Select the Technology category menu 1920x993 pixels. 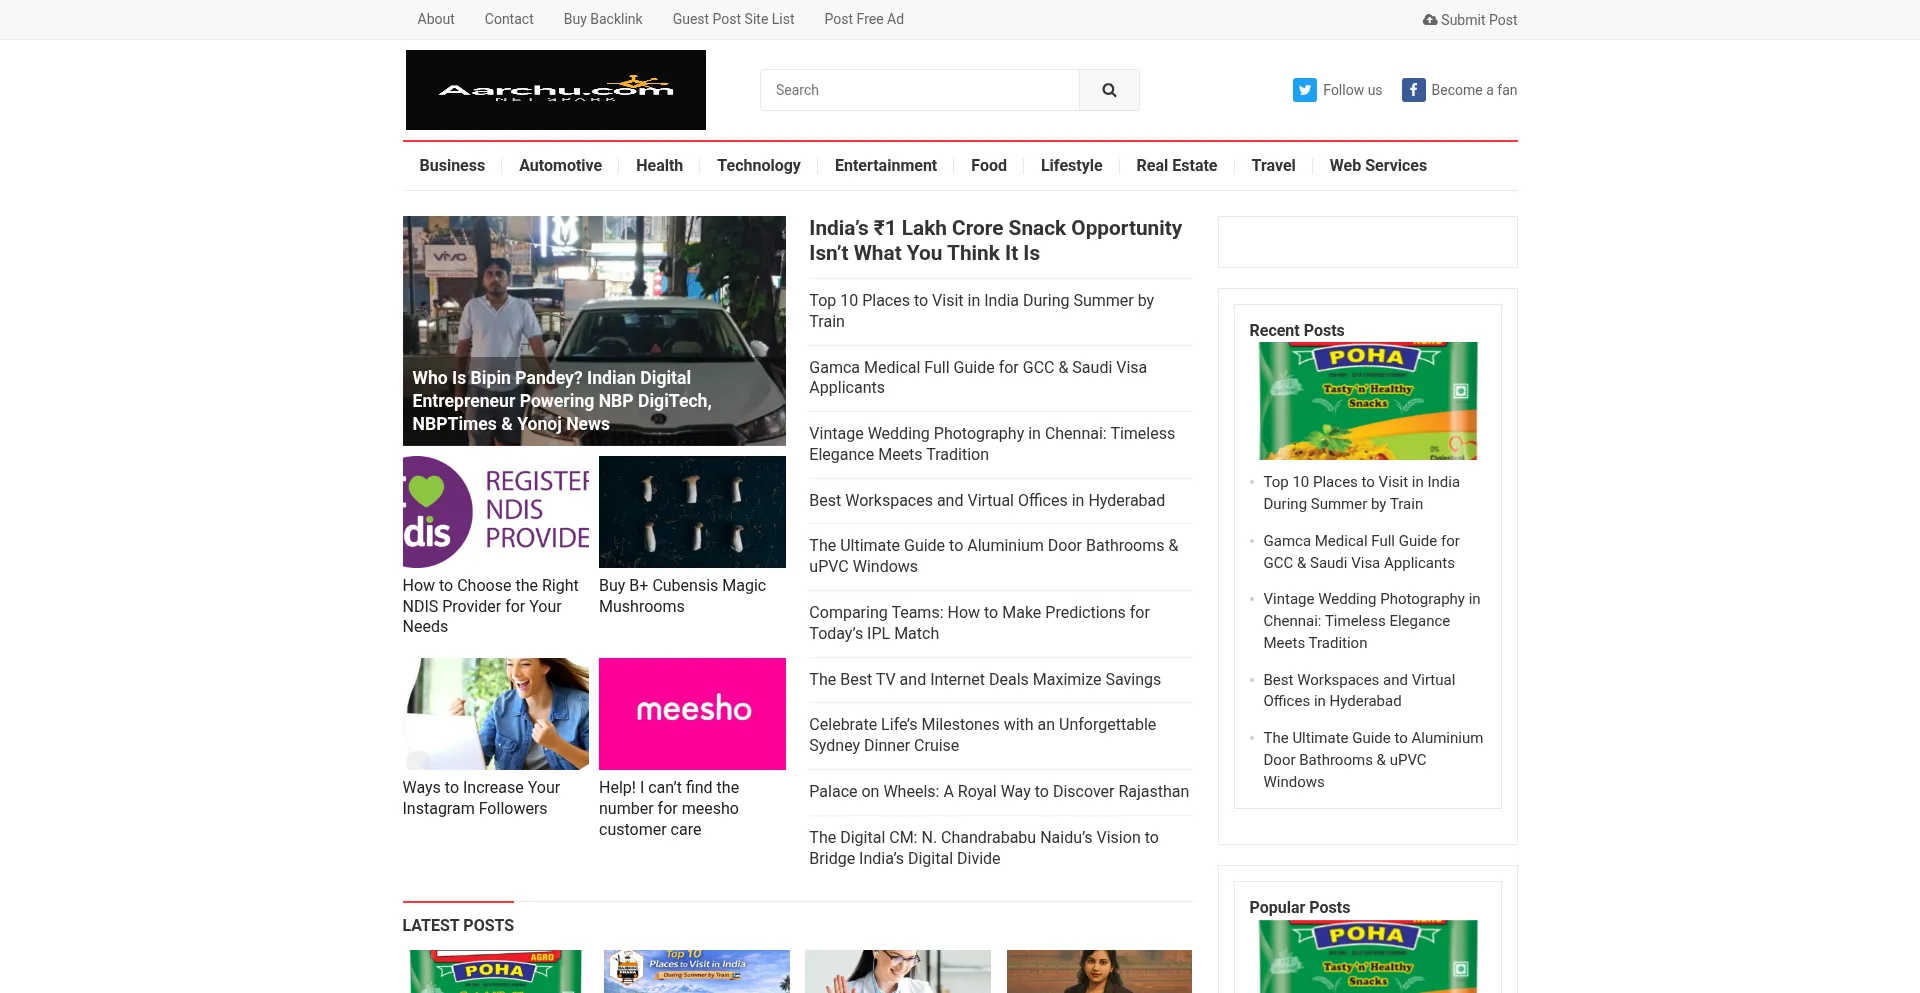(759, 166)
